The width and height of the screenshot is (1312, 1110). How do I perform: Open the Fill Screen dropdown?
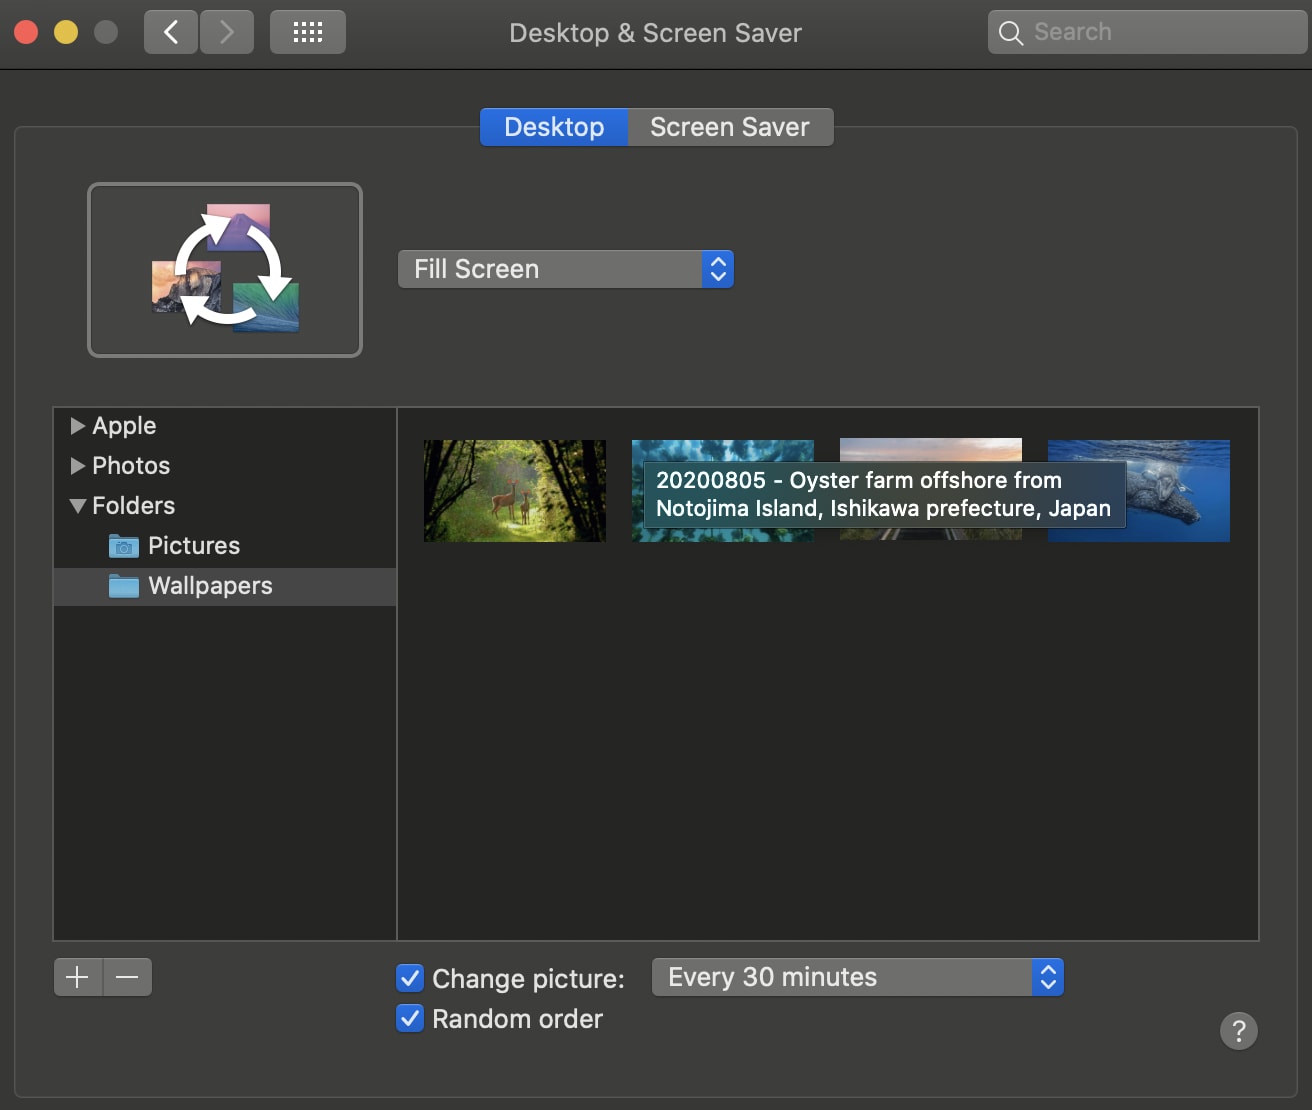[565, 269]
